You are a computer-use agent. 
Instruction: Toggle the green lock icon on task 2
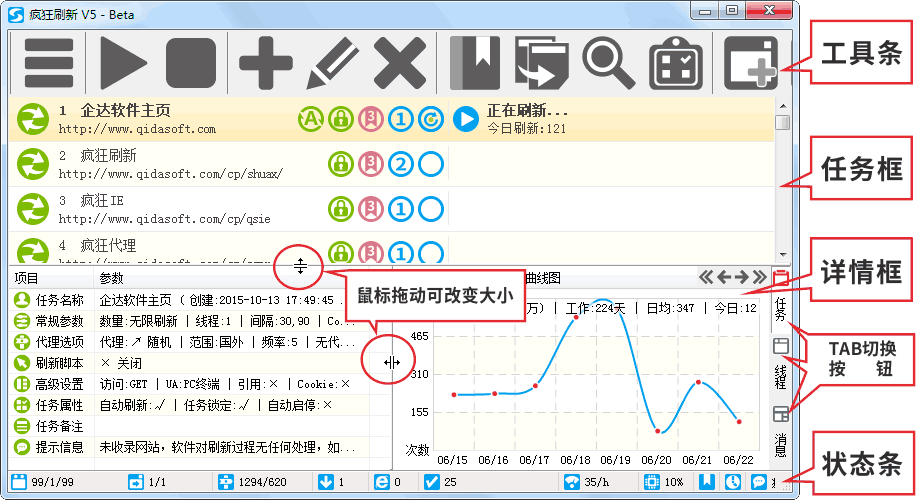point(341,164)
